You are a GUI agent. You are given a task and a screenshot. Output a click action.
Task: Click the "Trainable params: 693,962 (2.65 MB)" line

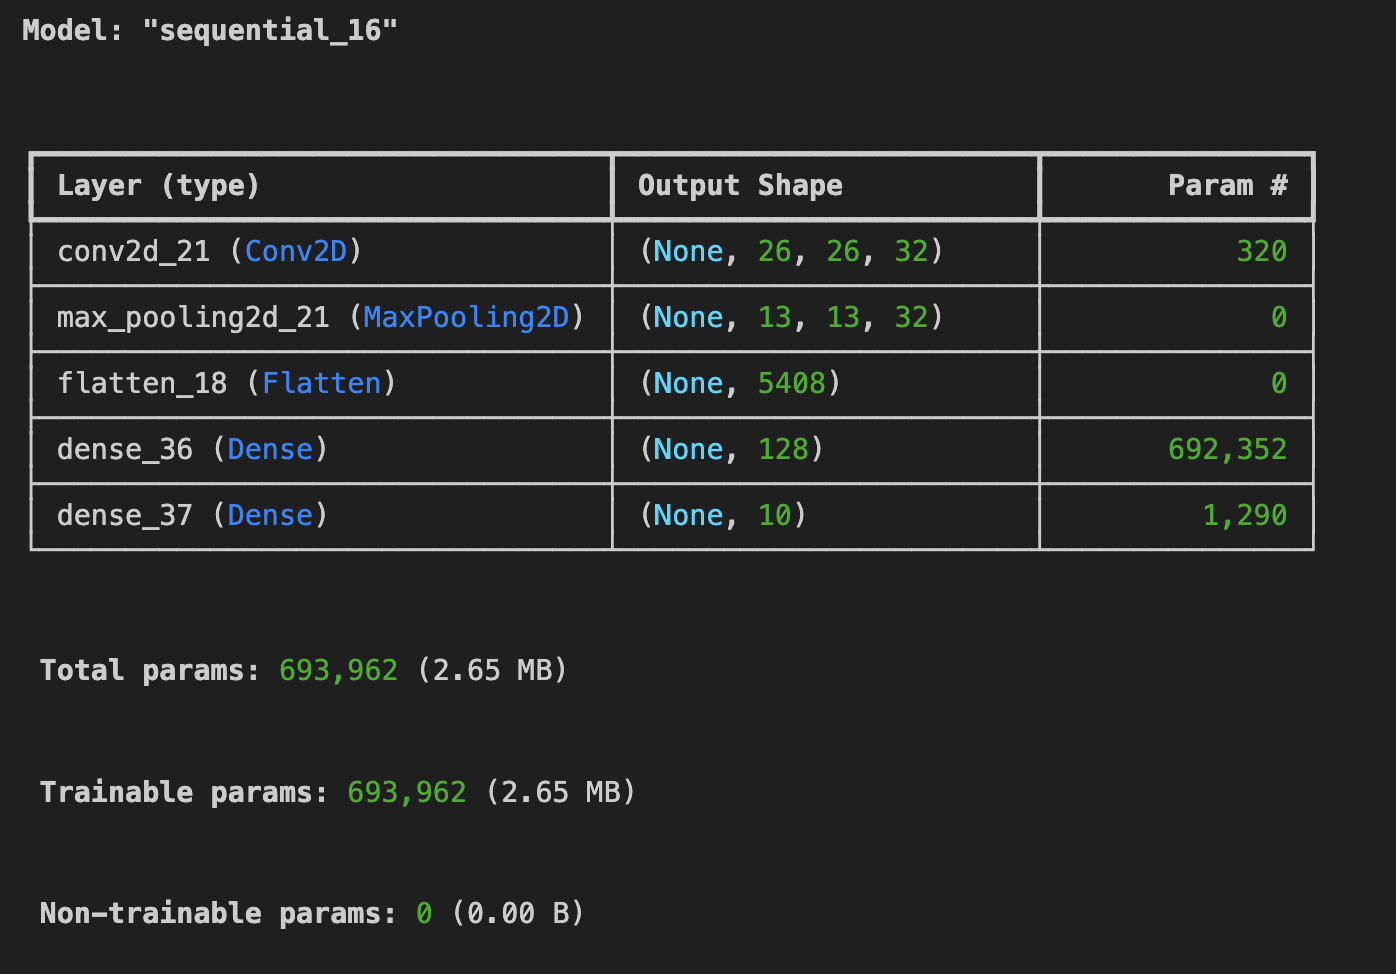pyautogui.click(x=338, y=792)
